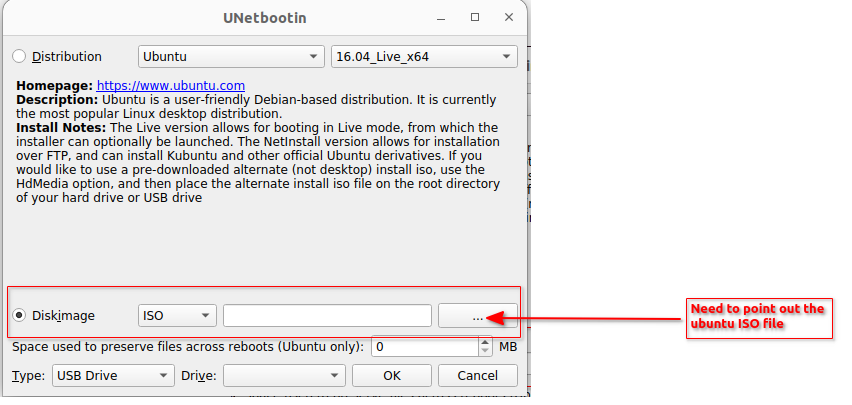Image resolution: width=852 pixels, height=405 pixels.
Task: Open the Drive selection dropdown
Action: point(284,376)
